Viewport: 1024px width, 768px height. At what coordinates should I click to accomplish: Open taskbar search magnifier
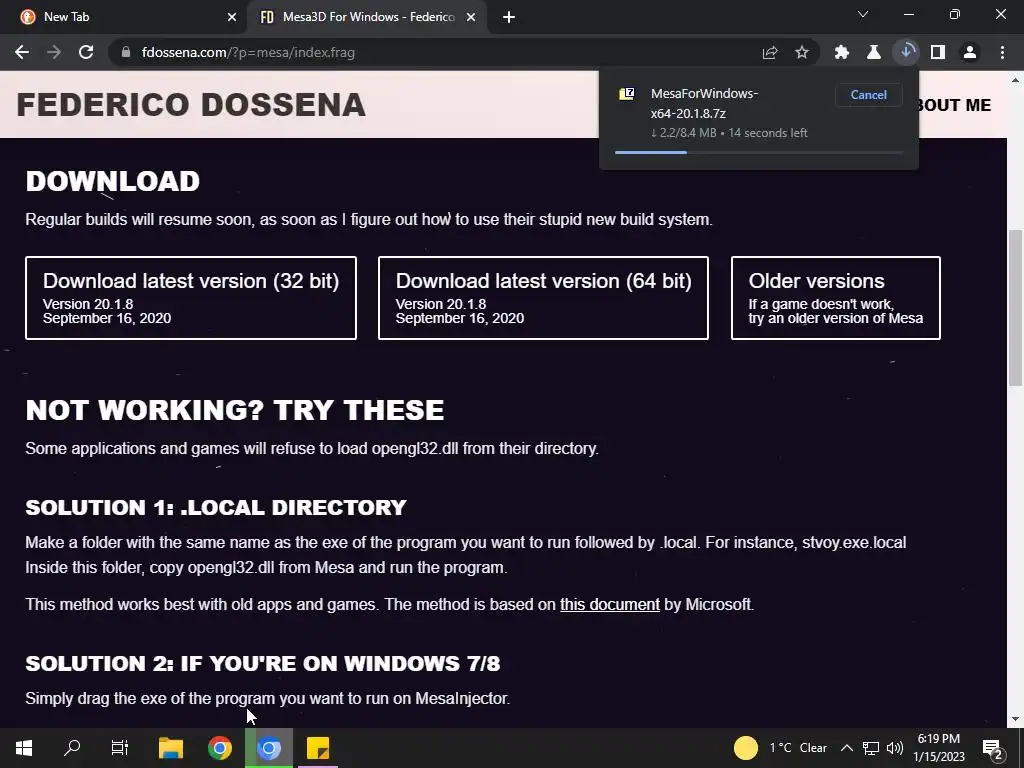pos(72,748)
